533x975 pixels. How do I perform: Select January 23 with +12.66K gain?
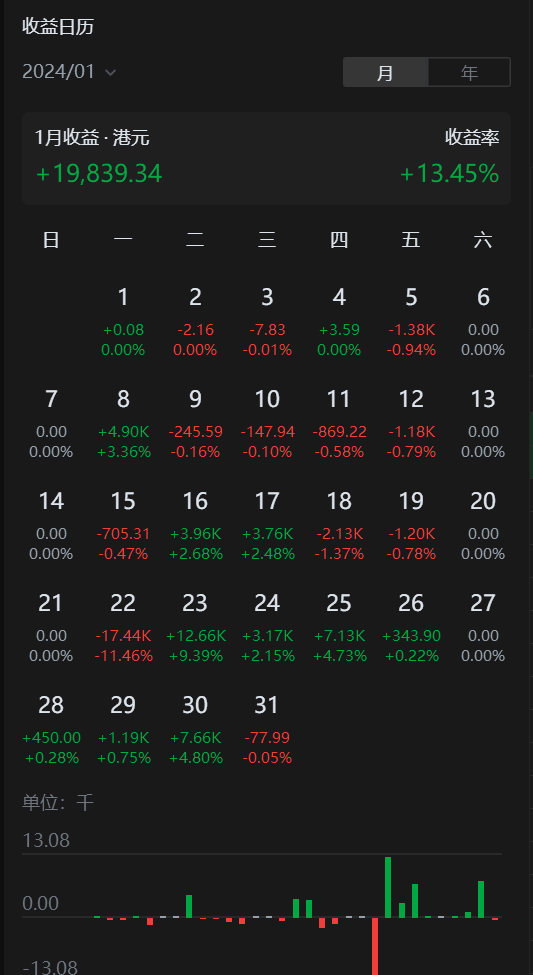[x=195, y=629]
